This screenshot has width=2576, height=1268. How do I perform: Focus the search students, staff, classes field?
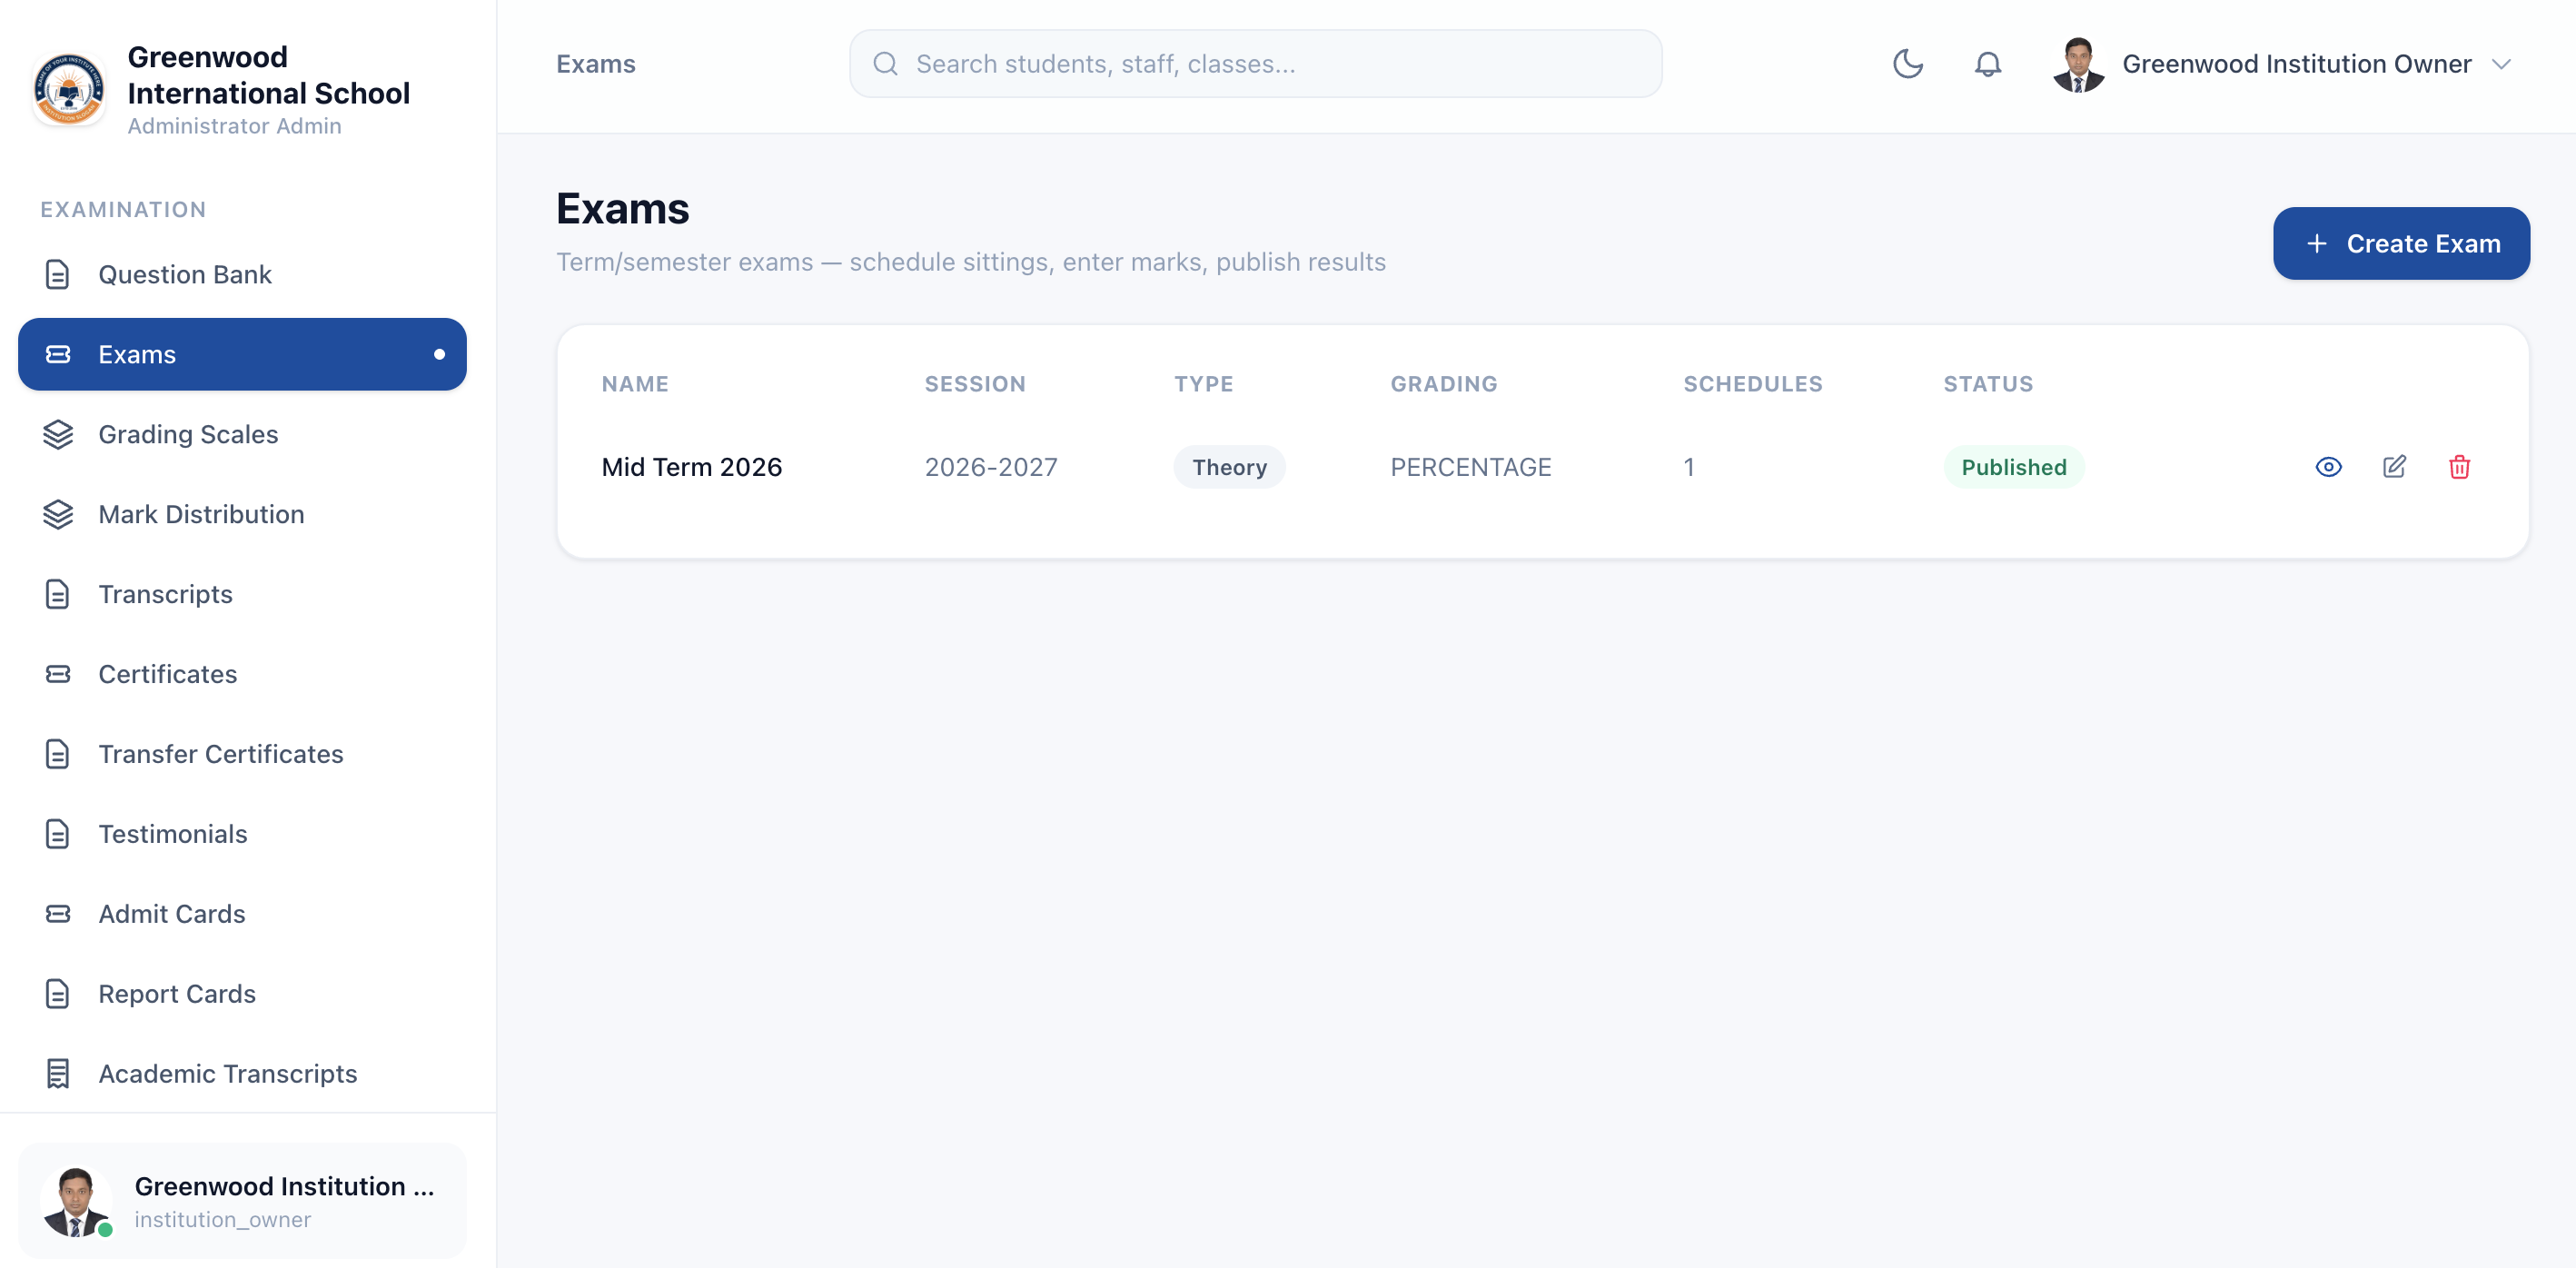pyautogui.click(x=1255, y=64)
